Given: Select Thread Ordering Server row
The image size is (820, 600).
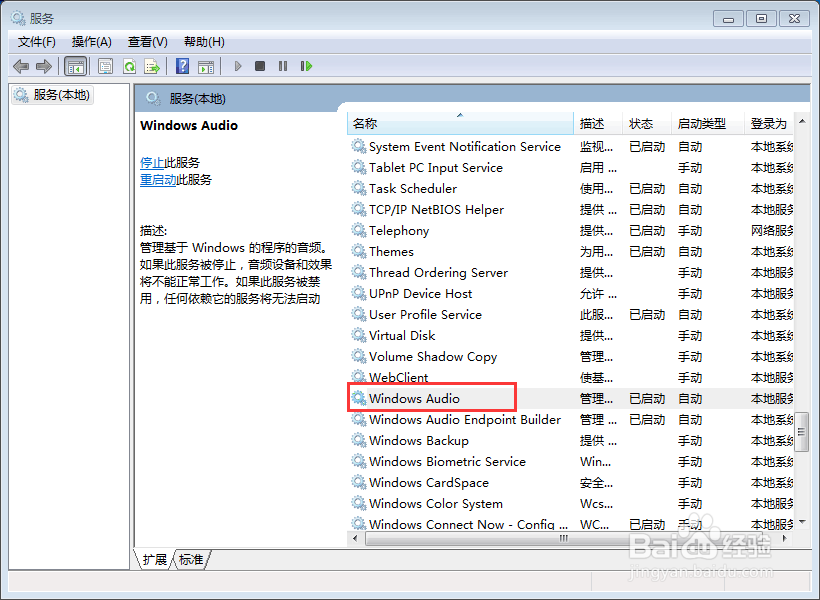Looking at the screenshot, I should coord(571,273).
